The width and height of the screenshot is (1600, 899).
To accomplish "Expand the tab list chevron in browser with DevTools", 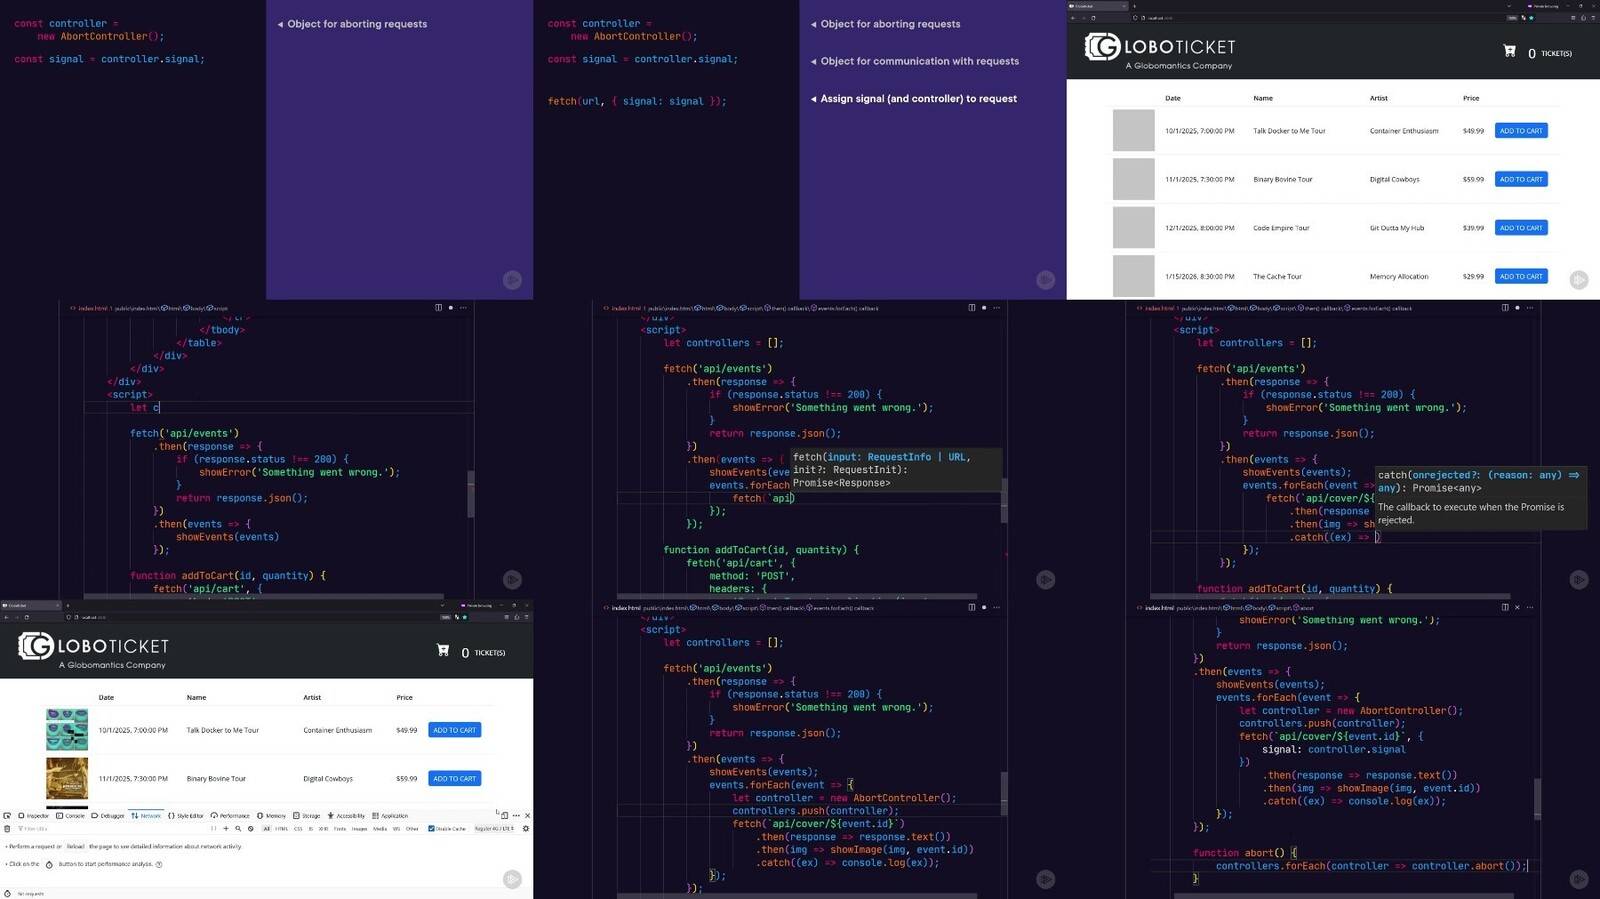I will 442,605.
